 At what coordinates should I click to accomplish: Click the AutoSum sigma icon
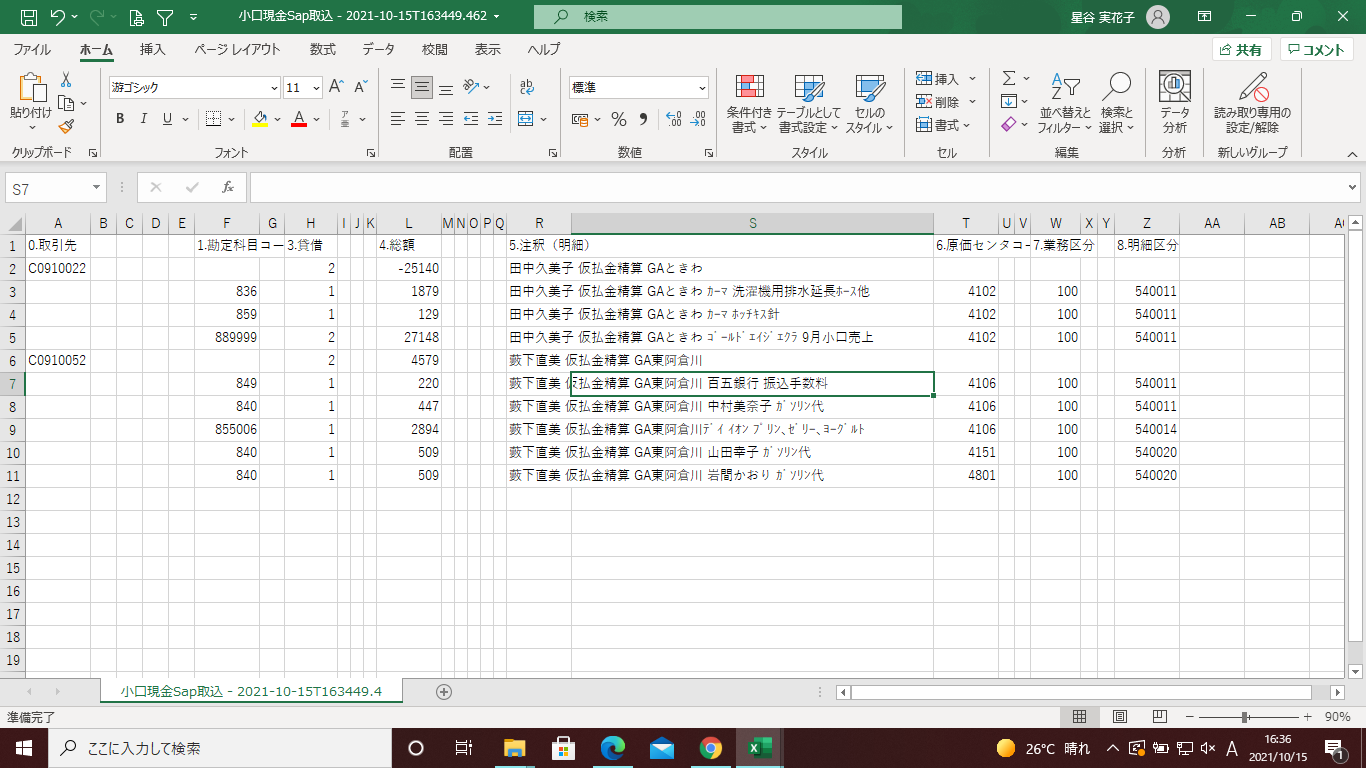click(x=1009, y=78)
